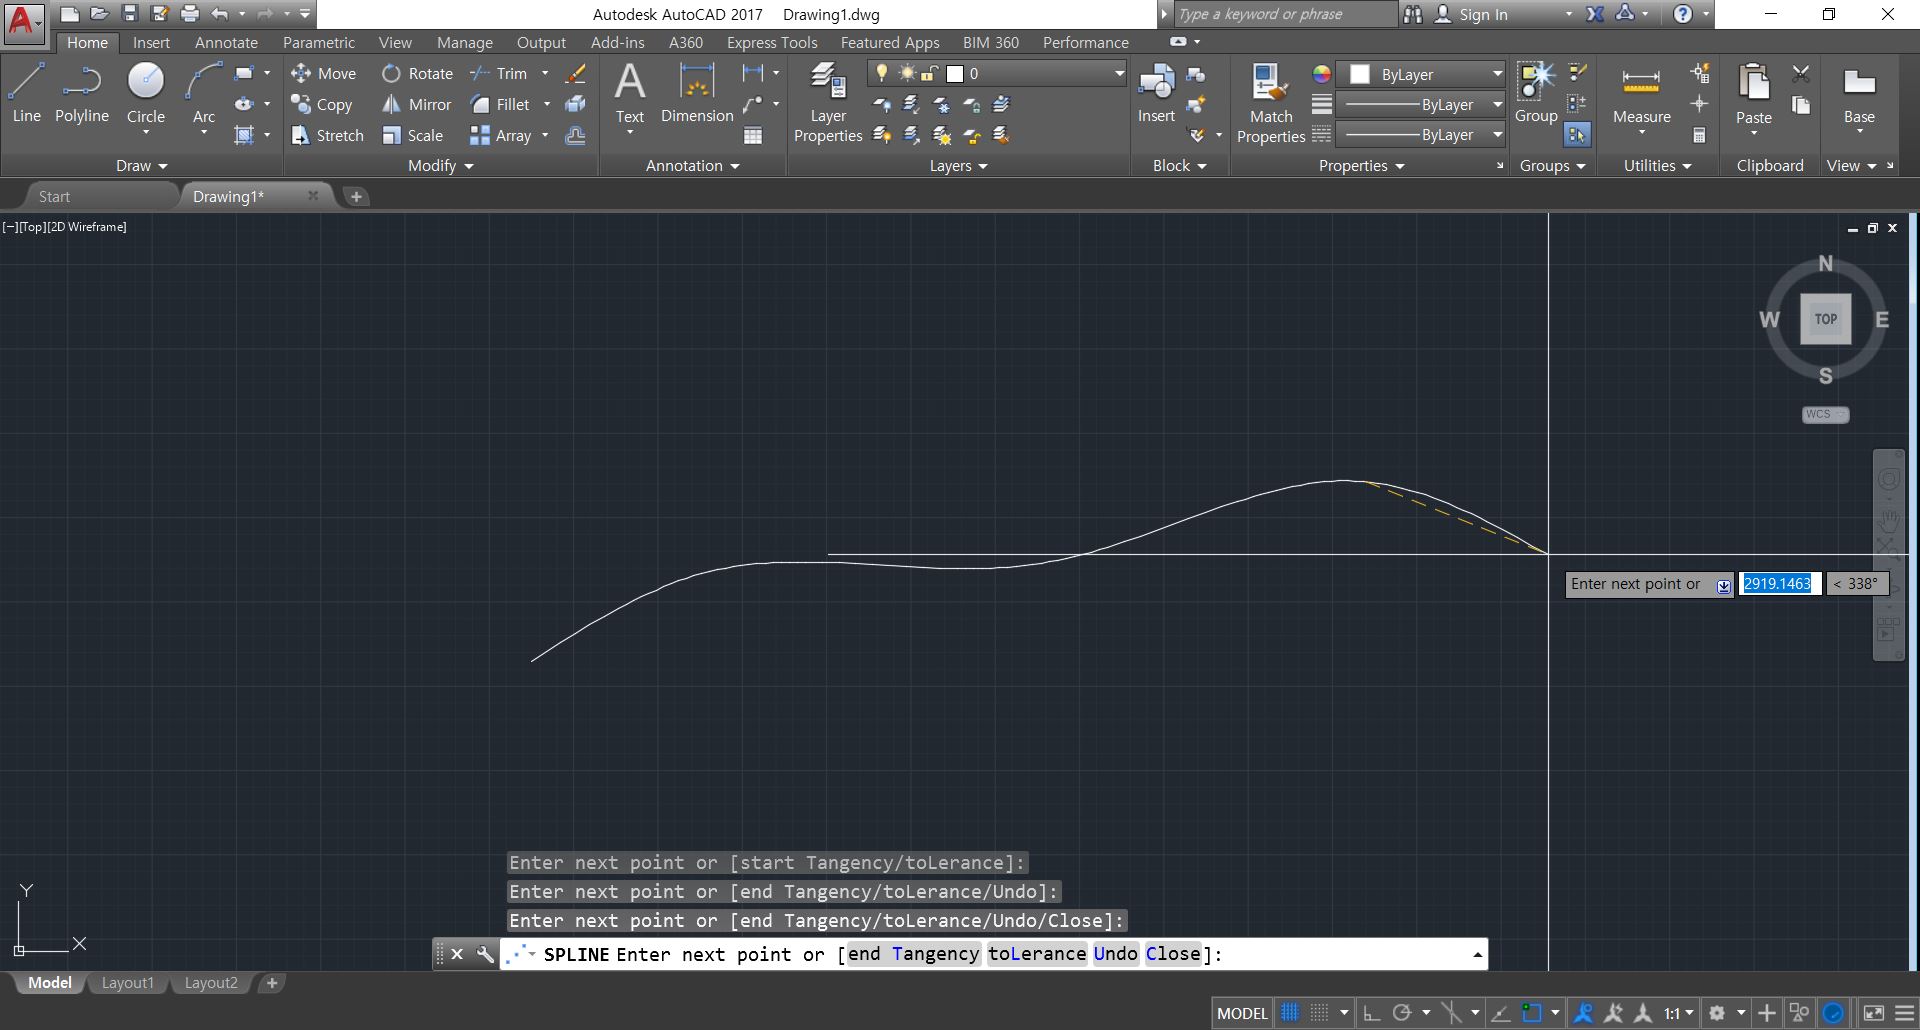This screenshot has height=1030, width=1920.
Task: Open the annotation scale 1:1 dropdown
Action: coord(1679,1013)
